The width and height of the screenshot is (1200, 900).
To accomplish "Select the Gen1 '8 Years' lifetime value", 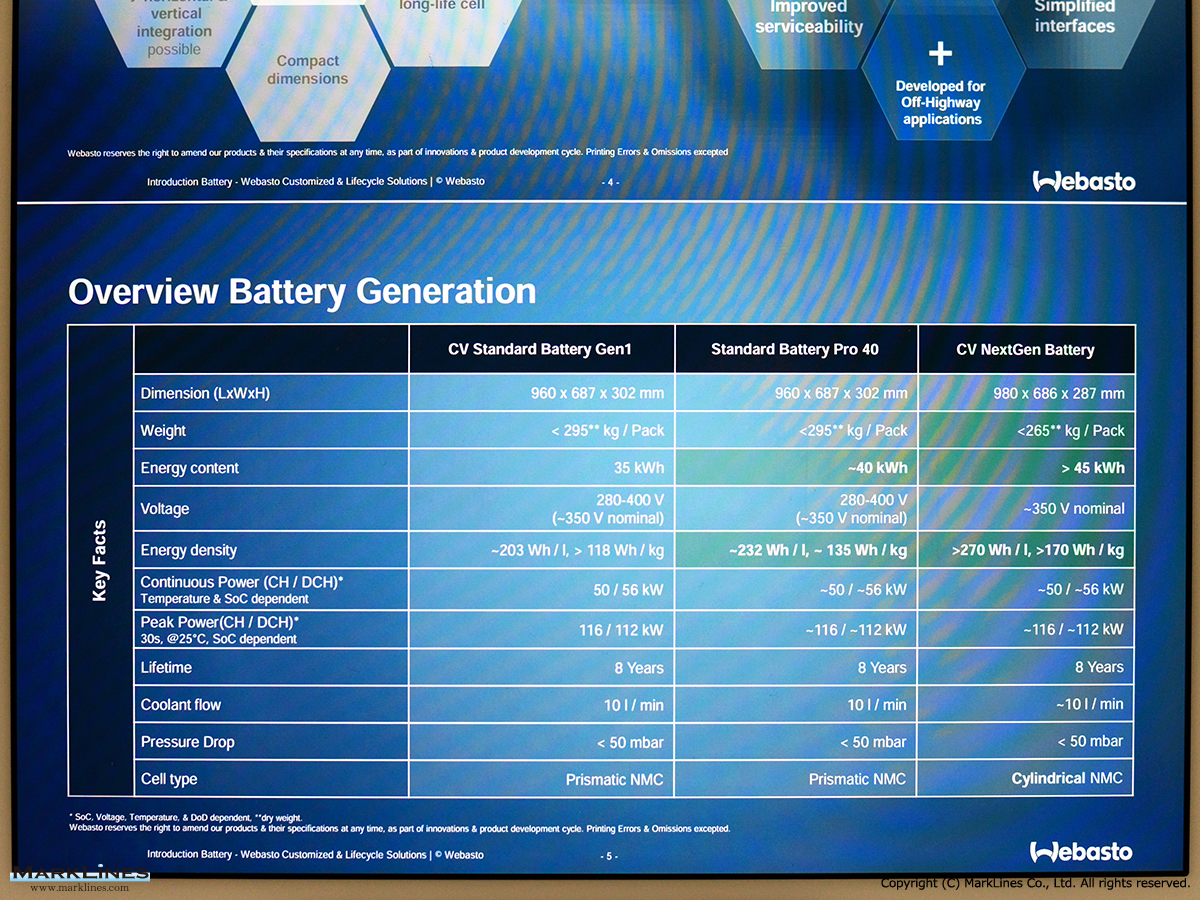I will tap(639, 668).
